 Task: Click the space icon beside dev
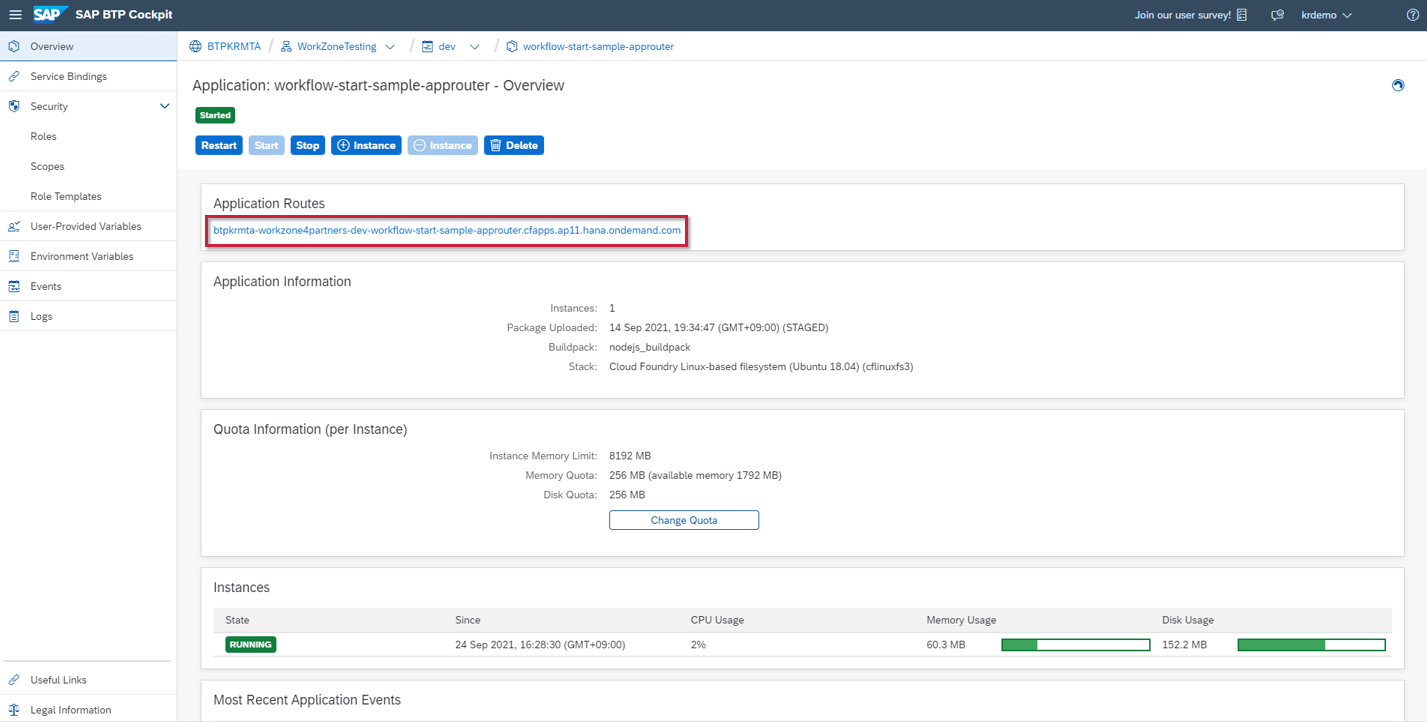tap(427, 46)
